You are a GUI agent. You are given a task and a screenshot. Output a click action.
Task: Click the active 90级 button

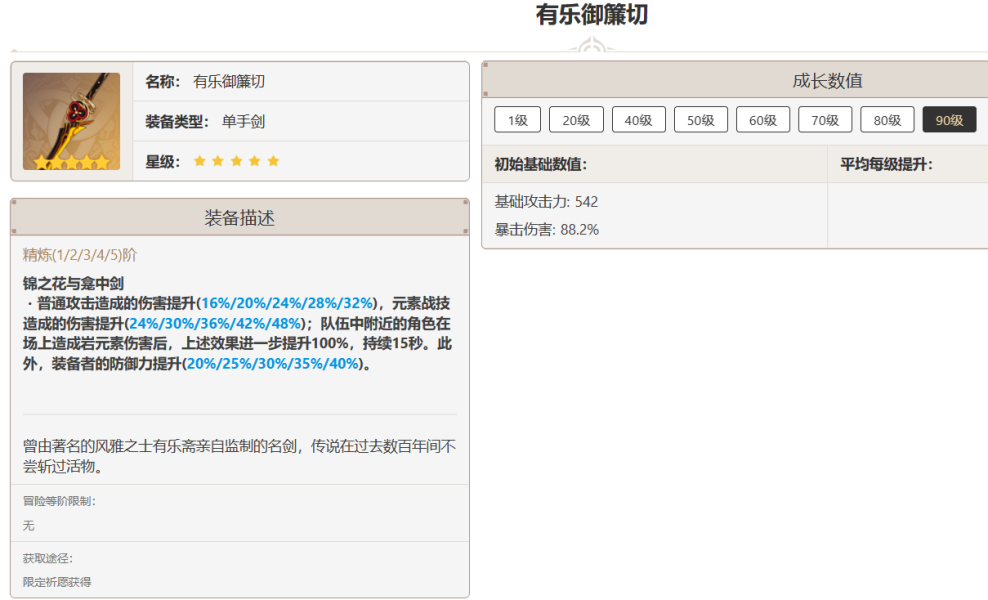(x=949, y=120)
